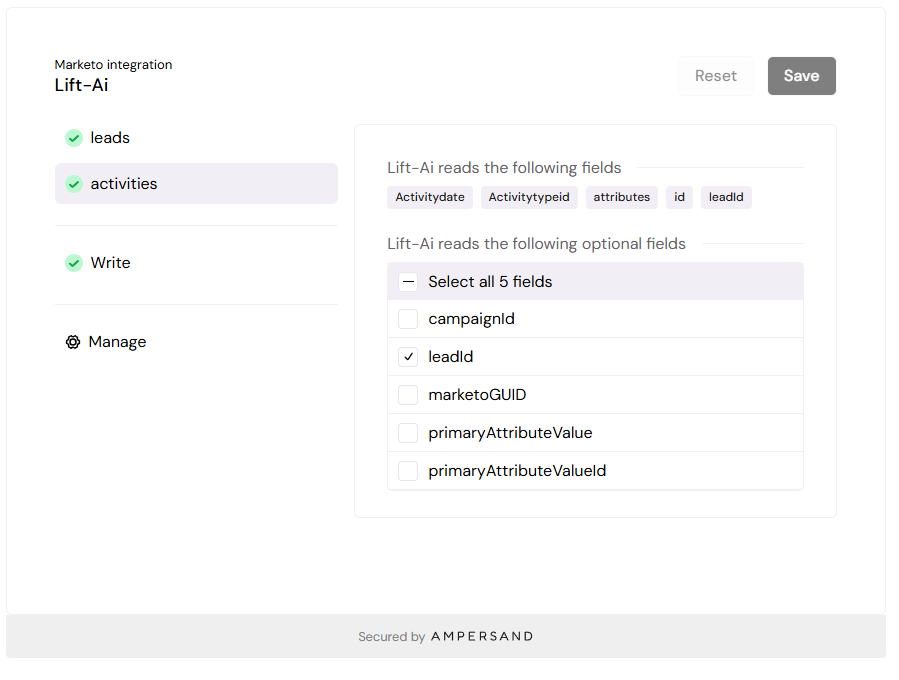Tick the primaryAttributeValueId checkbox
Screen dimensions: 899x680
[x=408, y=471]
